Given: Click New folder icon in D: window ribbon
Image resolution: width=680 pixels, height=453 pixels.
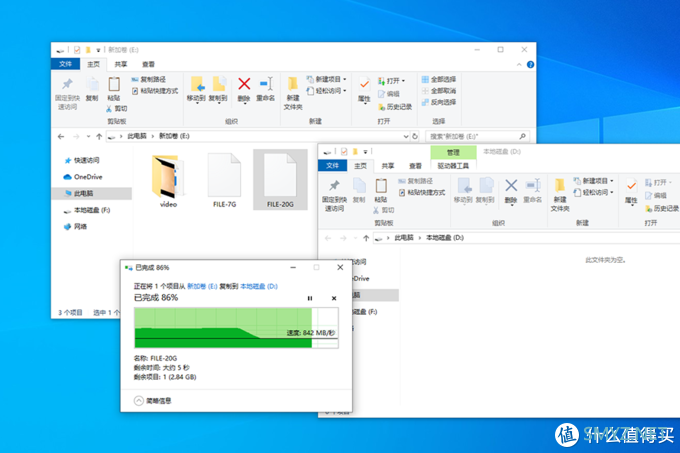Looking at the screenshot, I should point(559,186).
